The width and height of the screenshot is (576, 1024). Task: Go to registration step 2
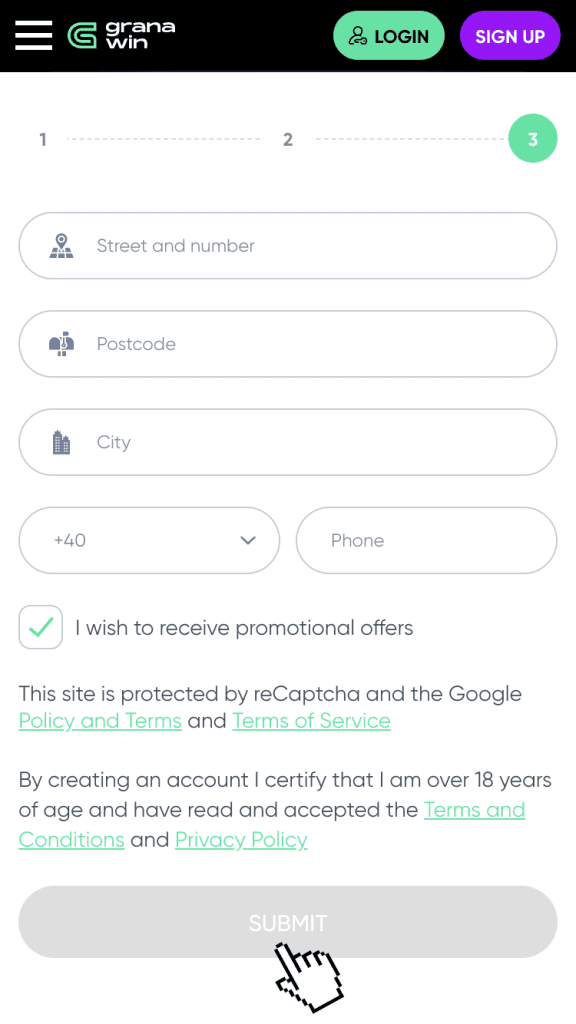click(288, 139)
